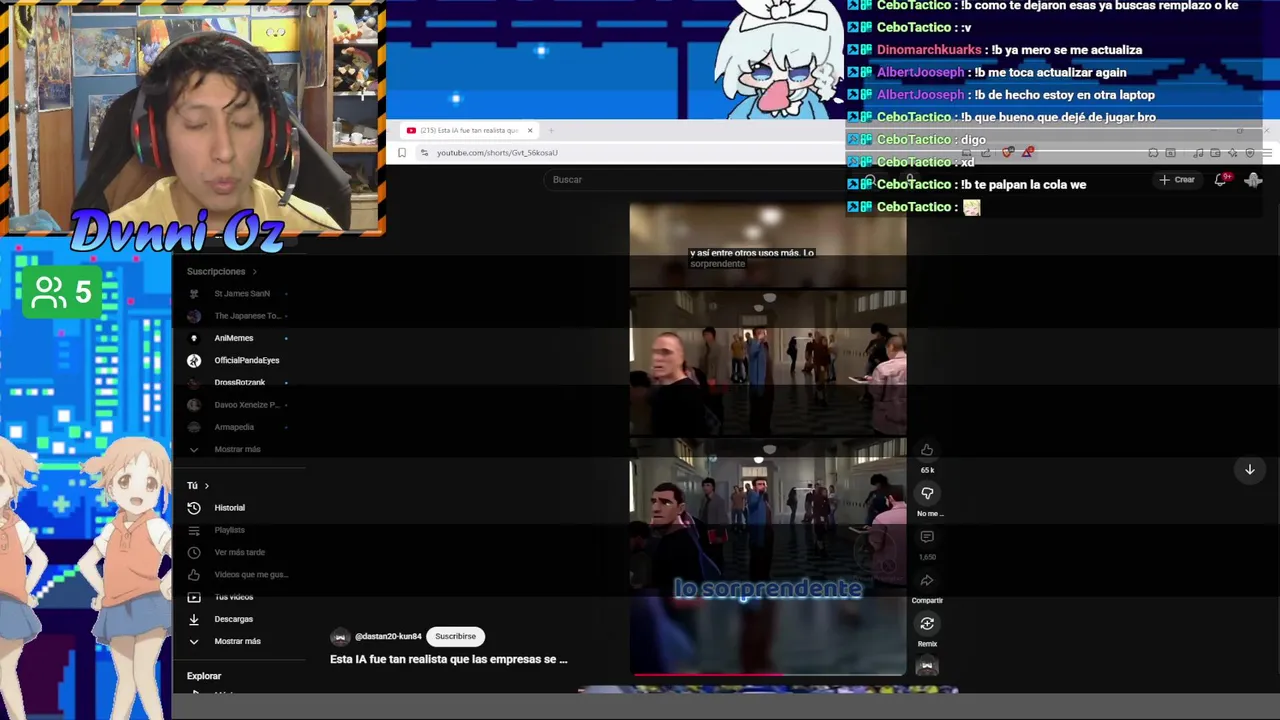Click the Brave rewards triangle icon
The height and width of the screenshot is (720, 1280).
click(1027, 153)
